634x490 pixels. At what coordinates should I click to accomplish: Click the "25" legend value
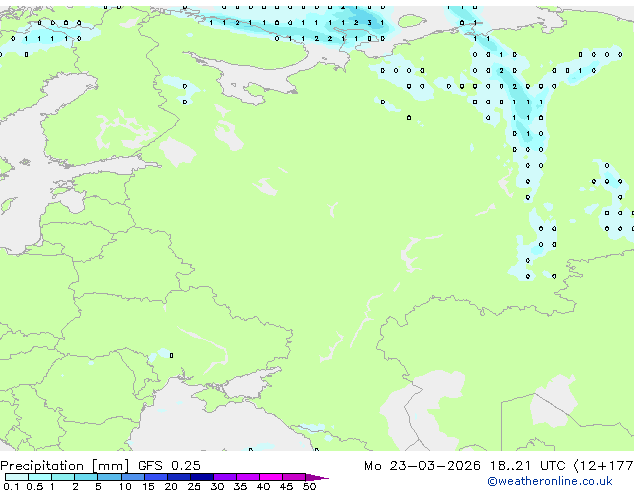point(194,486)
